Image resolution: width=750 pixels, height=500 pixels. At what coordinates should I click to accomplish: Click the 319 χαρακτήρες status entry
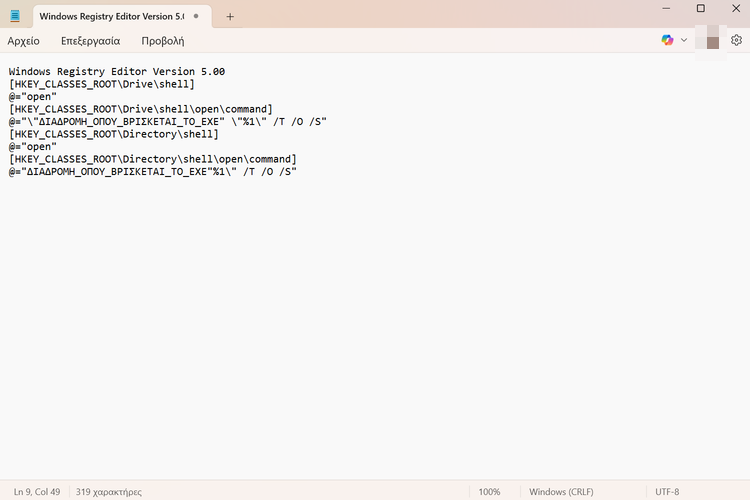pyautogui.click(x=109, y=492)
